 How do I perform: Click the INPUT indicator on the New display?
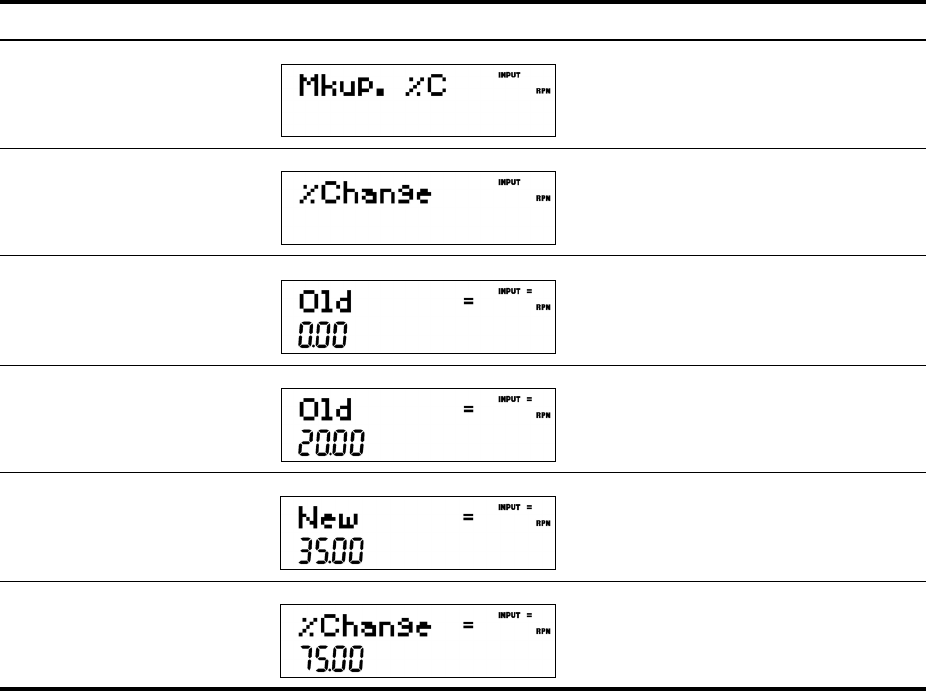point(510,506)
